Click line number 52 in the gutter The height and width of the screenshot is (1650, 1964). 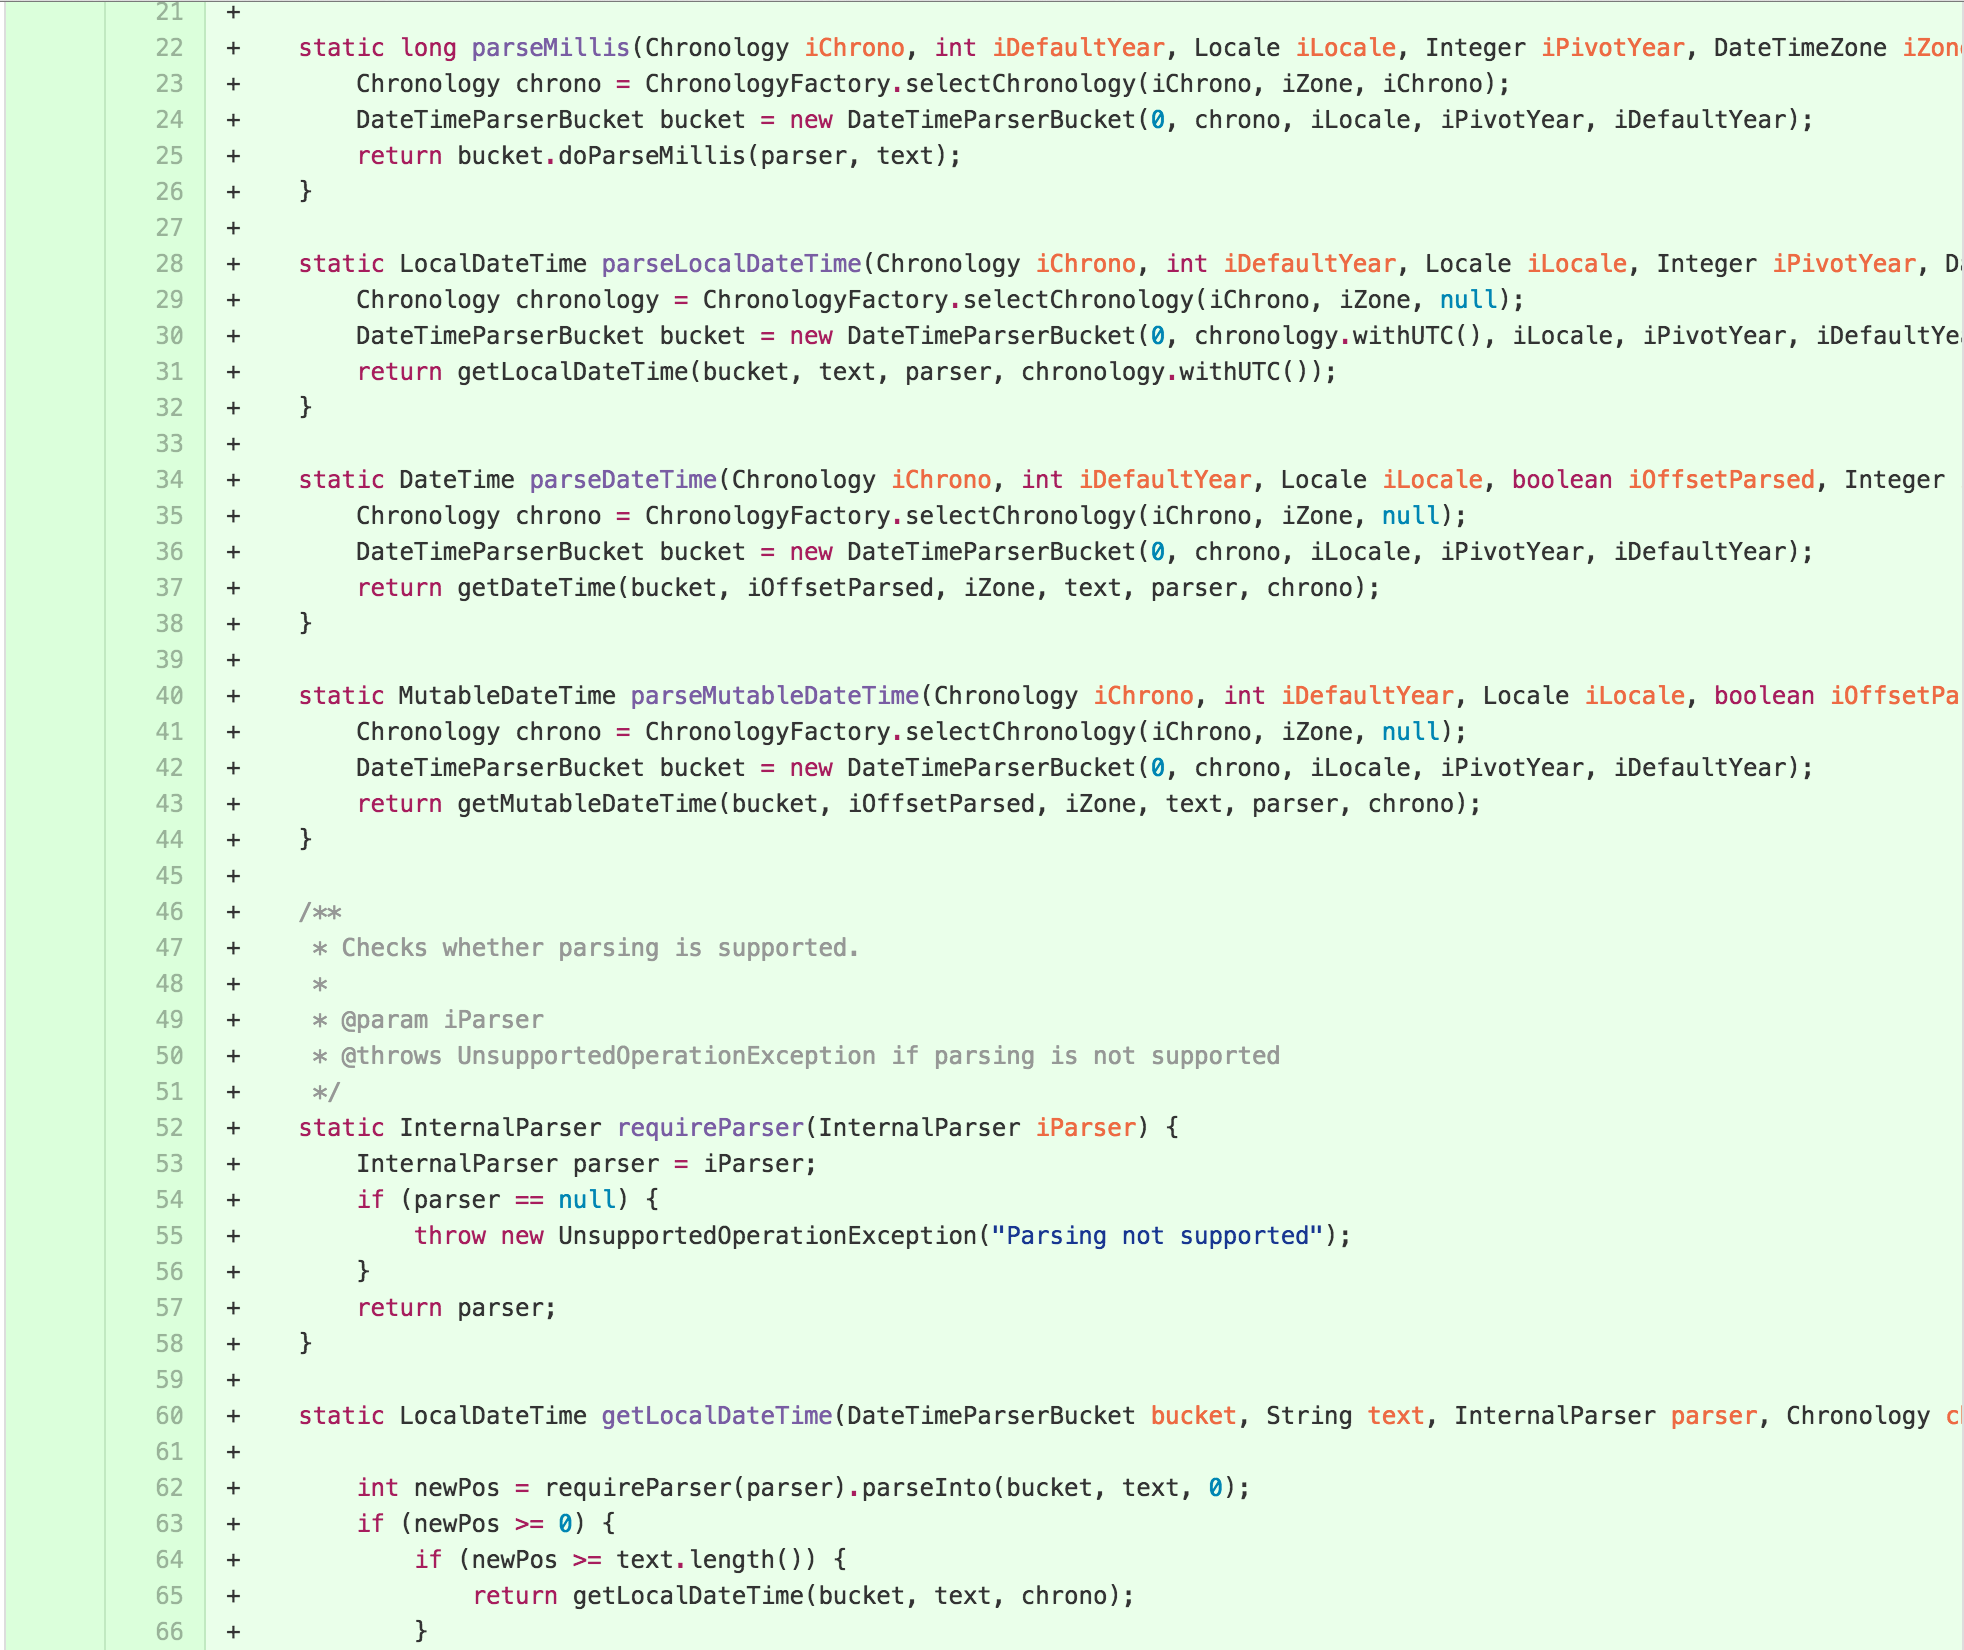click(170, 1128)
